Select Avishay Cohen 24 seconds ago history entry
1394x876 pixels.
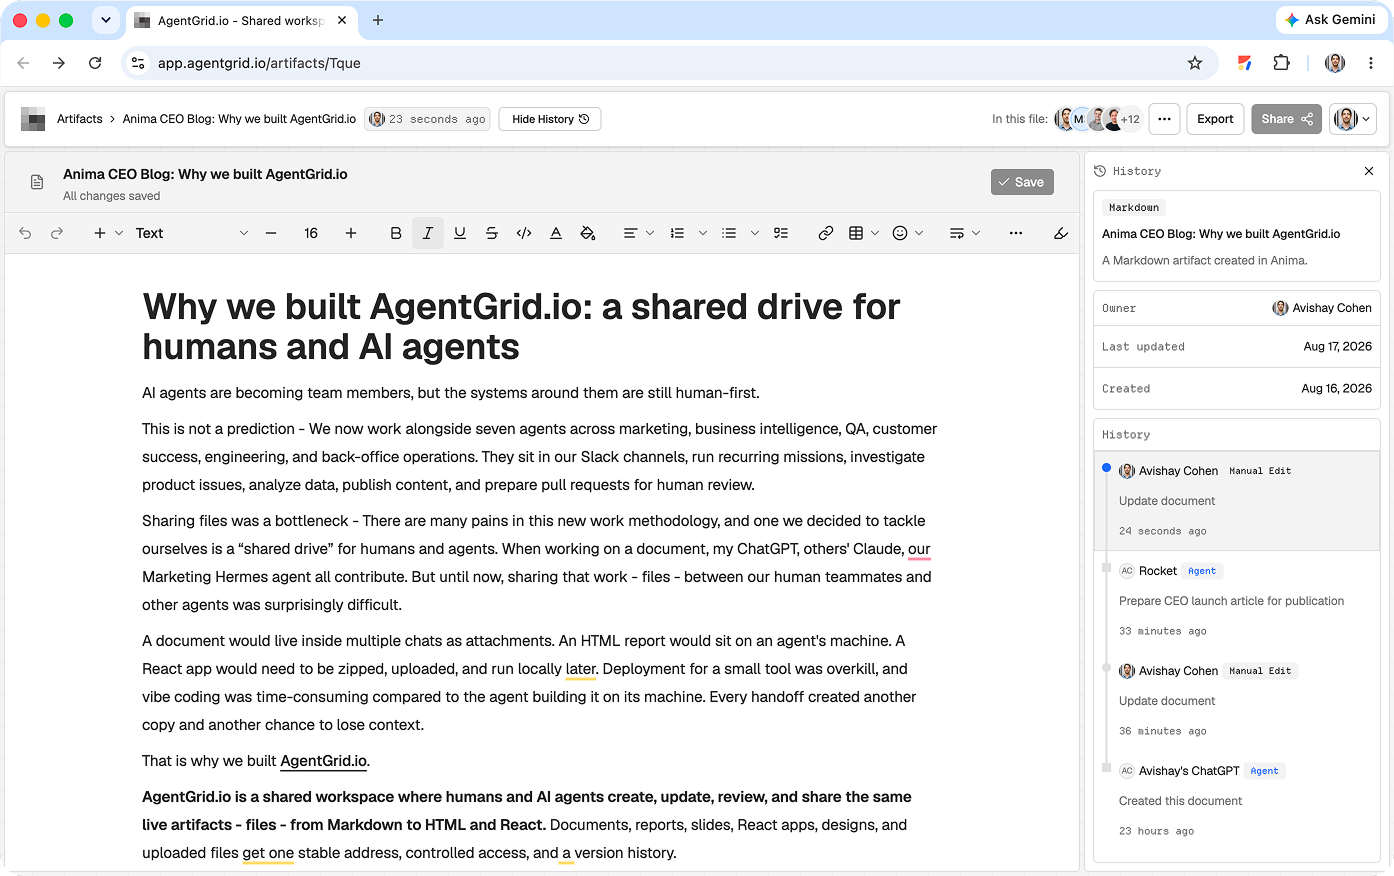[x=1237, y=500]
